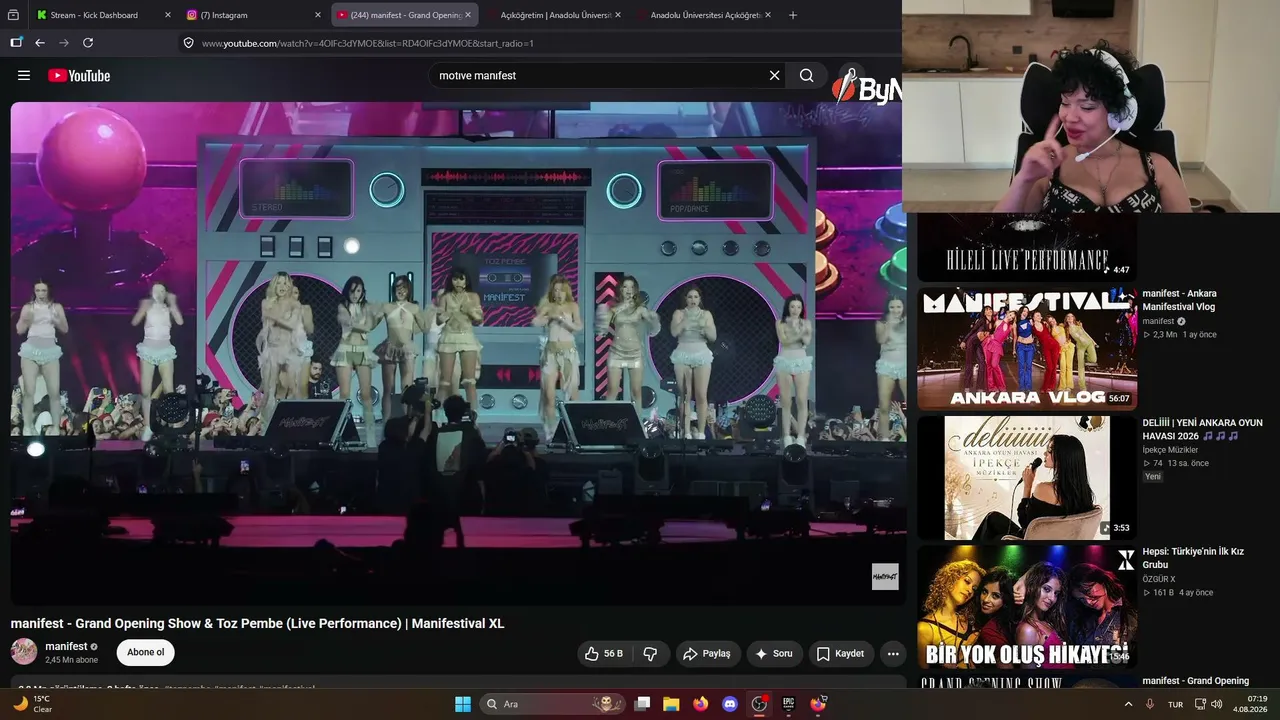Subscribe with the Abone ol button
Image resolution: width=1280 pixels, height=720 pixels.
146,653
